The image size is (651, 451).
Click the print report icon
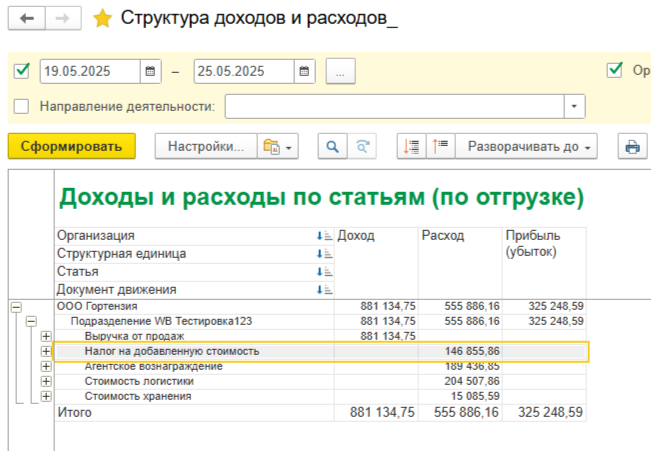(632, 147)
